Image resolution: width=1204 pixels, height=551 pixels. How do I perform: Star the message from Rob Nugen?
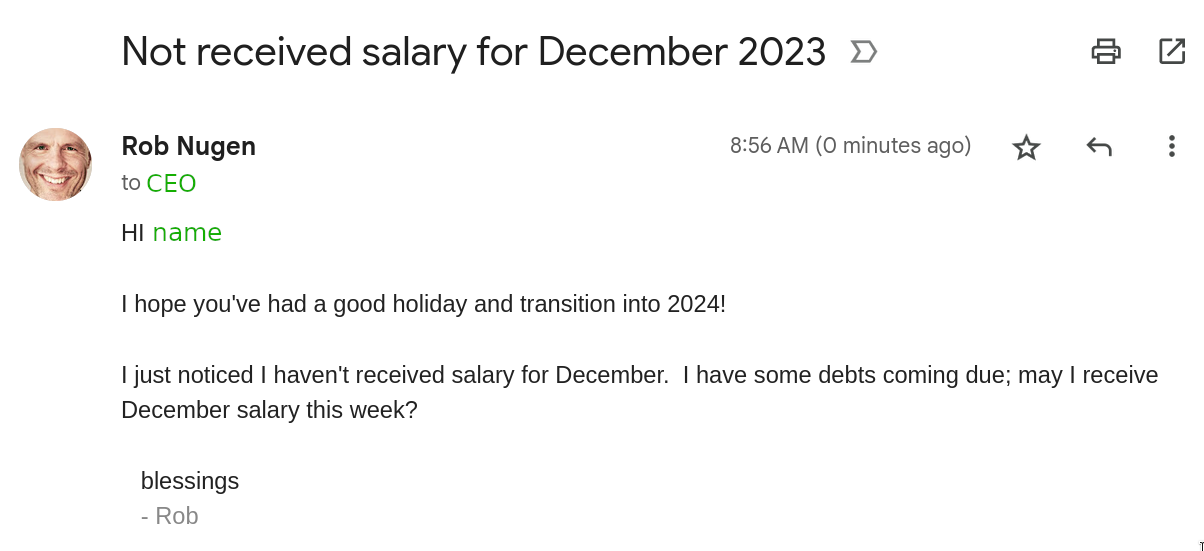pos(1026,148)
